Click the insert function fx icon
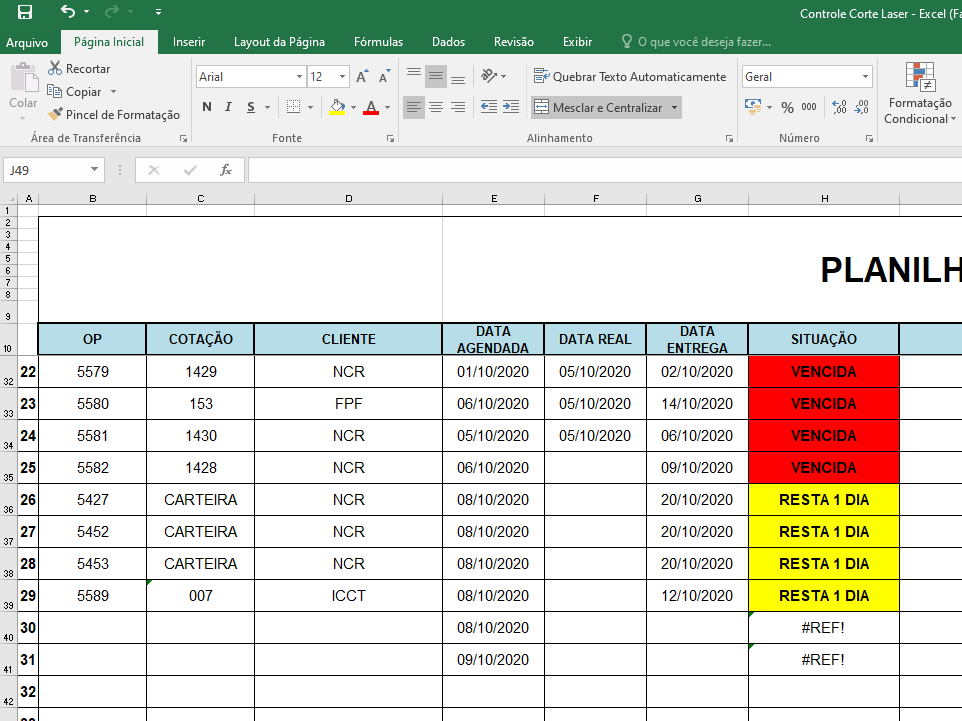Image resolution: width=962 pixels, height=721 pixels. [225, 170]
